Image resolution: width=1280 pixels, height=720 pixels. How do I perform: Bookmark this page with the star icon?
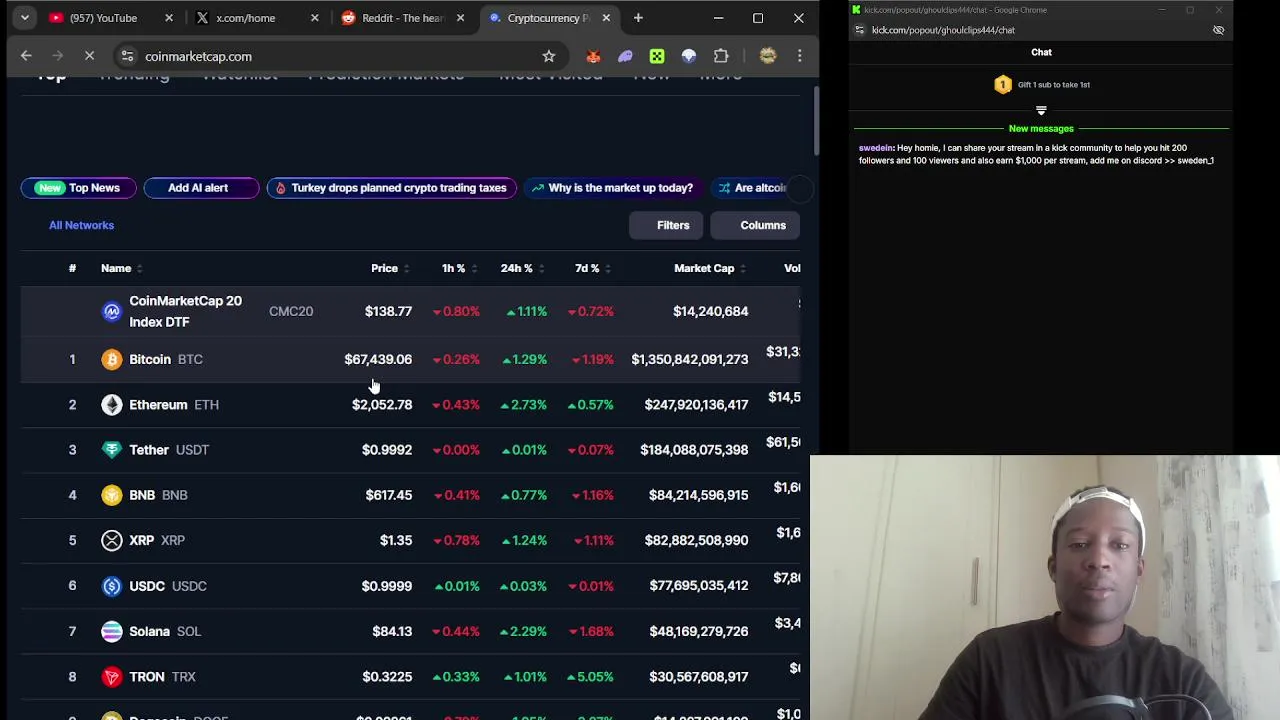[549, 56]
